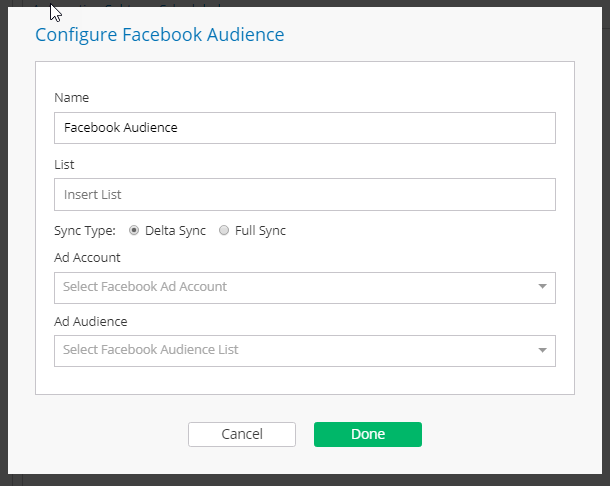The image size is (610, 486).
Task: Select the Full Sync radio button
Action: pyautogui.click(x=224, y=230)
